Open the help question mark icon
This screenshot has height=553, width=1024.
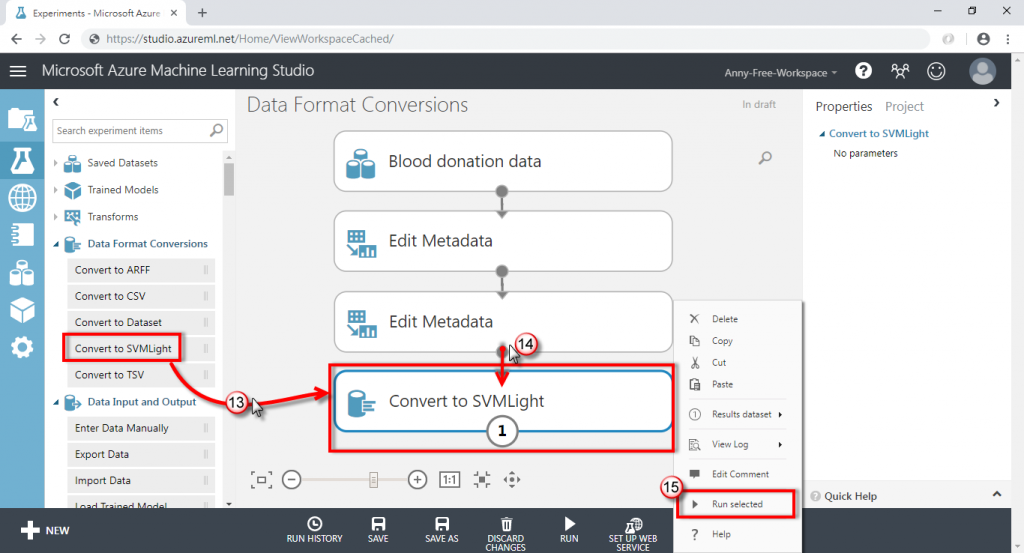click(x=863, y=71)
